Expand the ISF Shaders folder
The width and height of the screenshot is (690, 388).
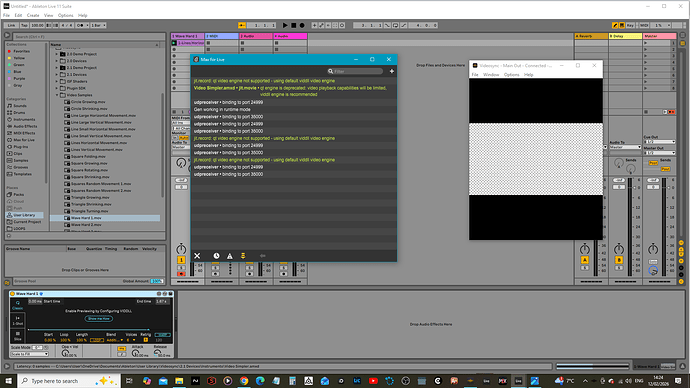pyautogui.click(x=57, y=81)
